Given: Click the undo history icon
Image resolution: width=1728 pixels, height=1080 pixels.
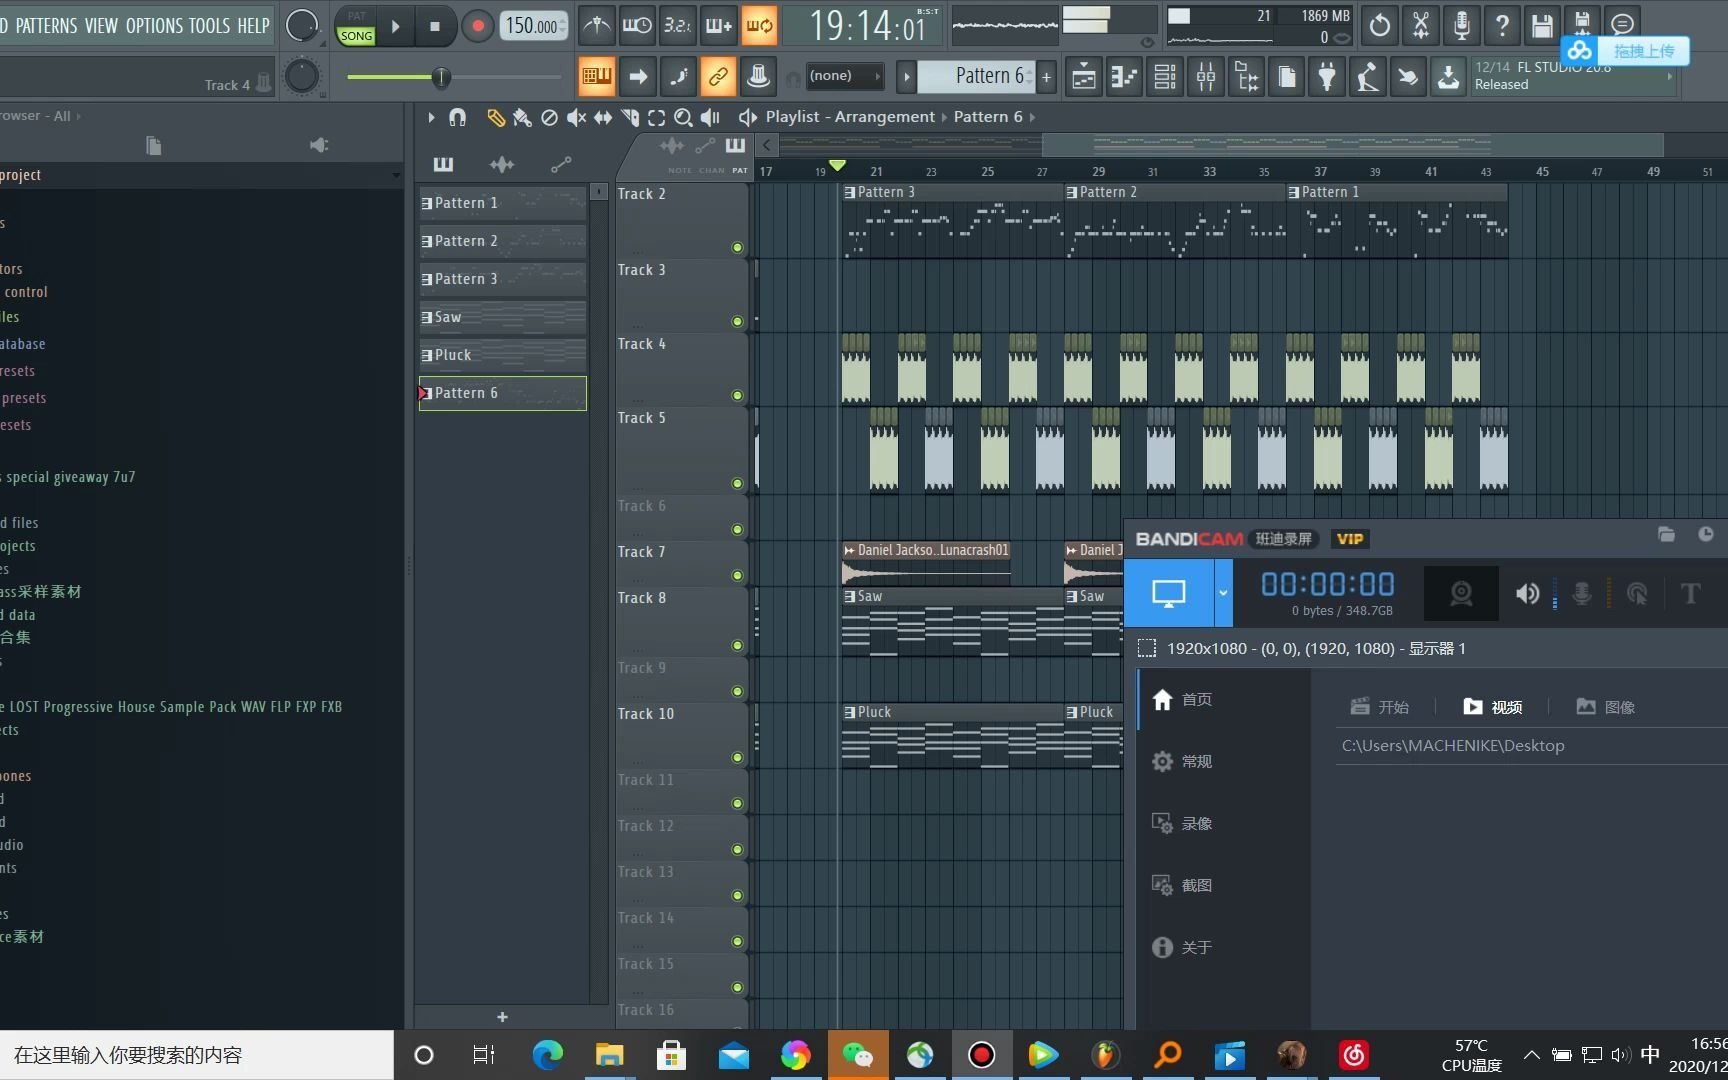Looking at the screenshot, I should [1380, 25].
